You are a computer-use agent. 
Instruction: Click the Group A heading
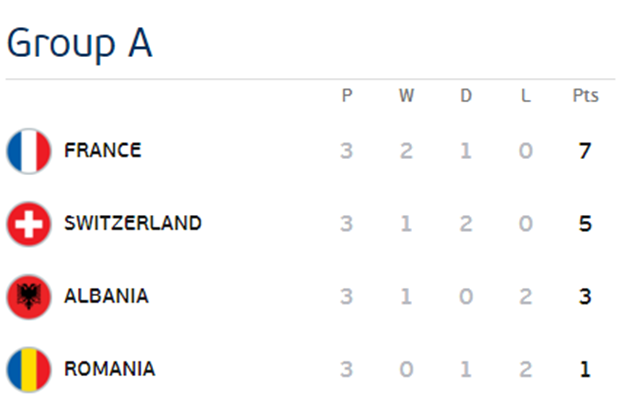pos(79,43)
